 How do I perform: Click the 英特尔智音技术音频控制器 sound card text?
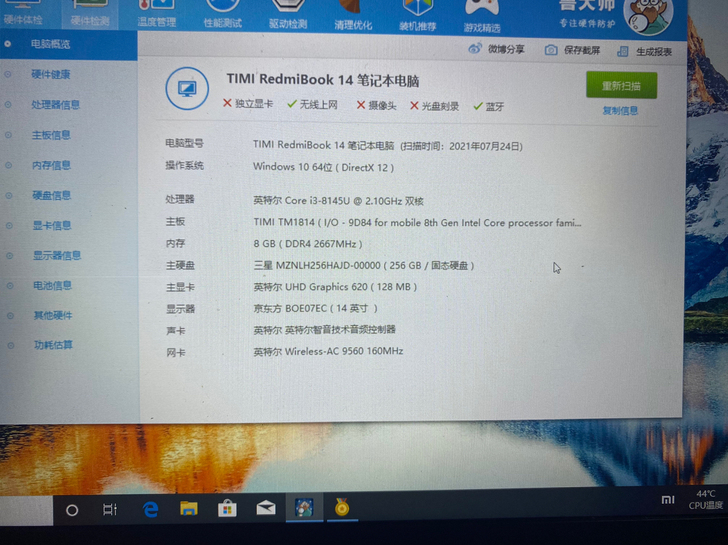point(325,330)
